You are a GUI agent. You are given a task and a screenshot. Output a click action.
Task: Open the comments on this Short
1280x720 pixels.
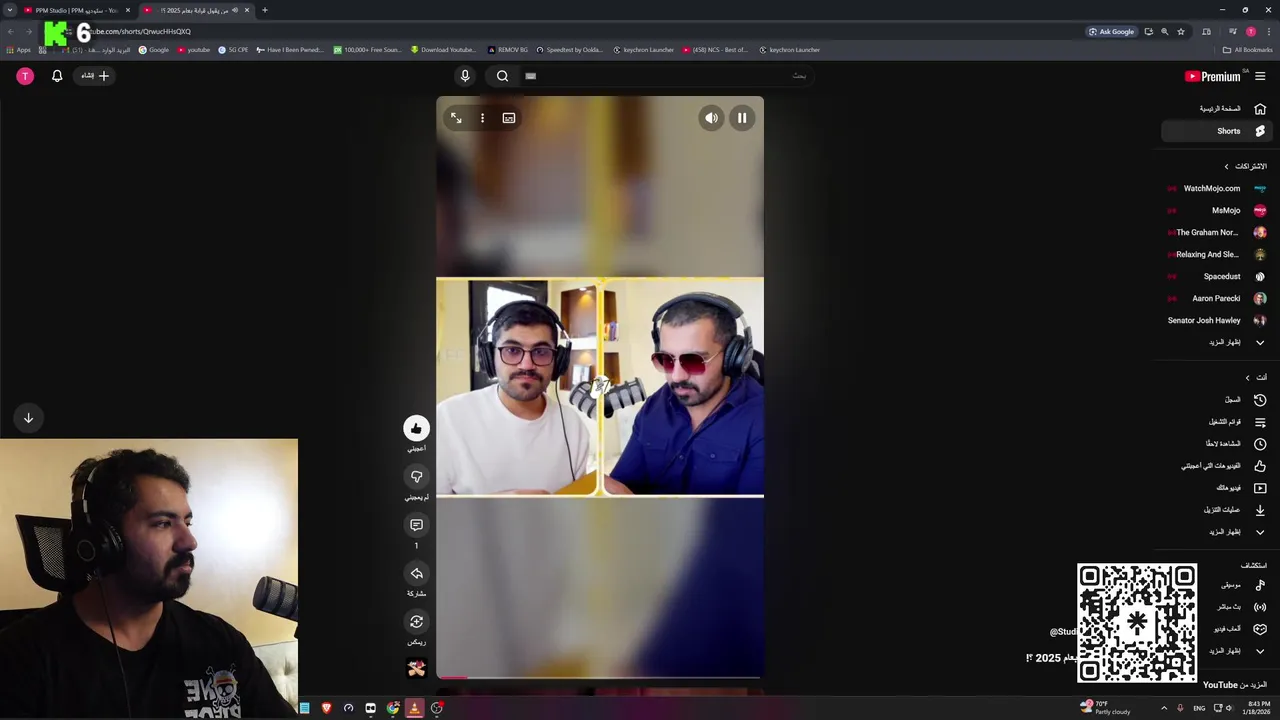416,525
